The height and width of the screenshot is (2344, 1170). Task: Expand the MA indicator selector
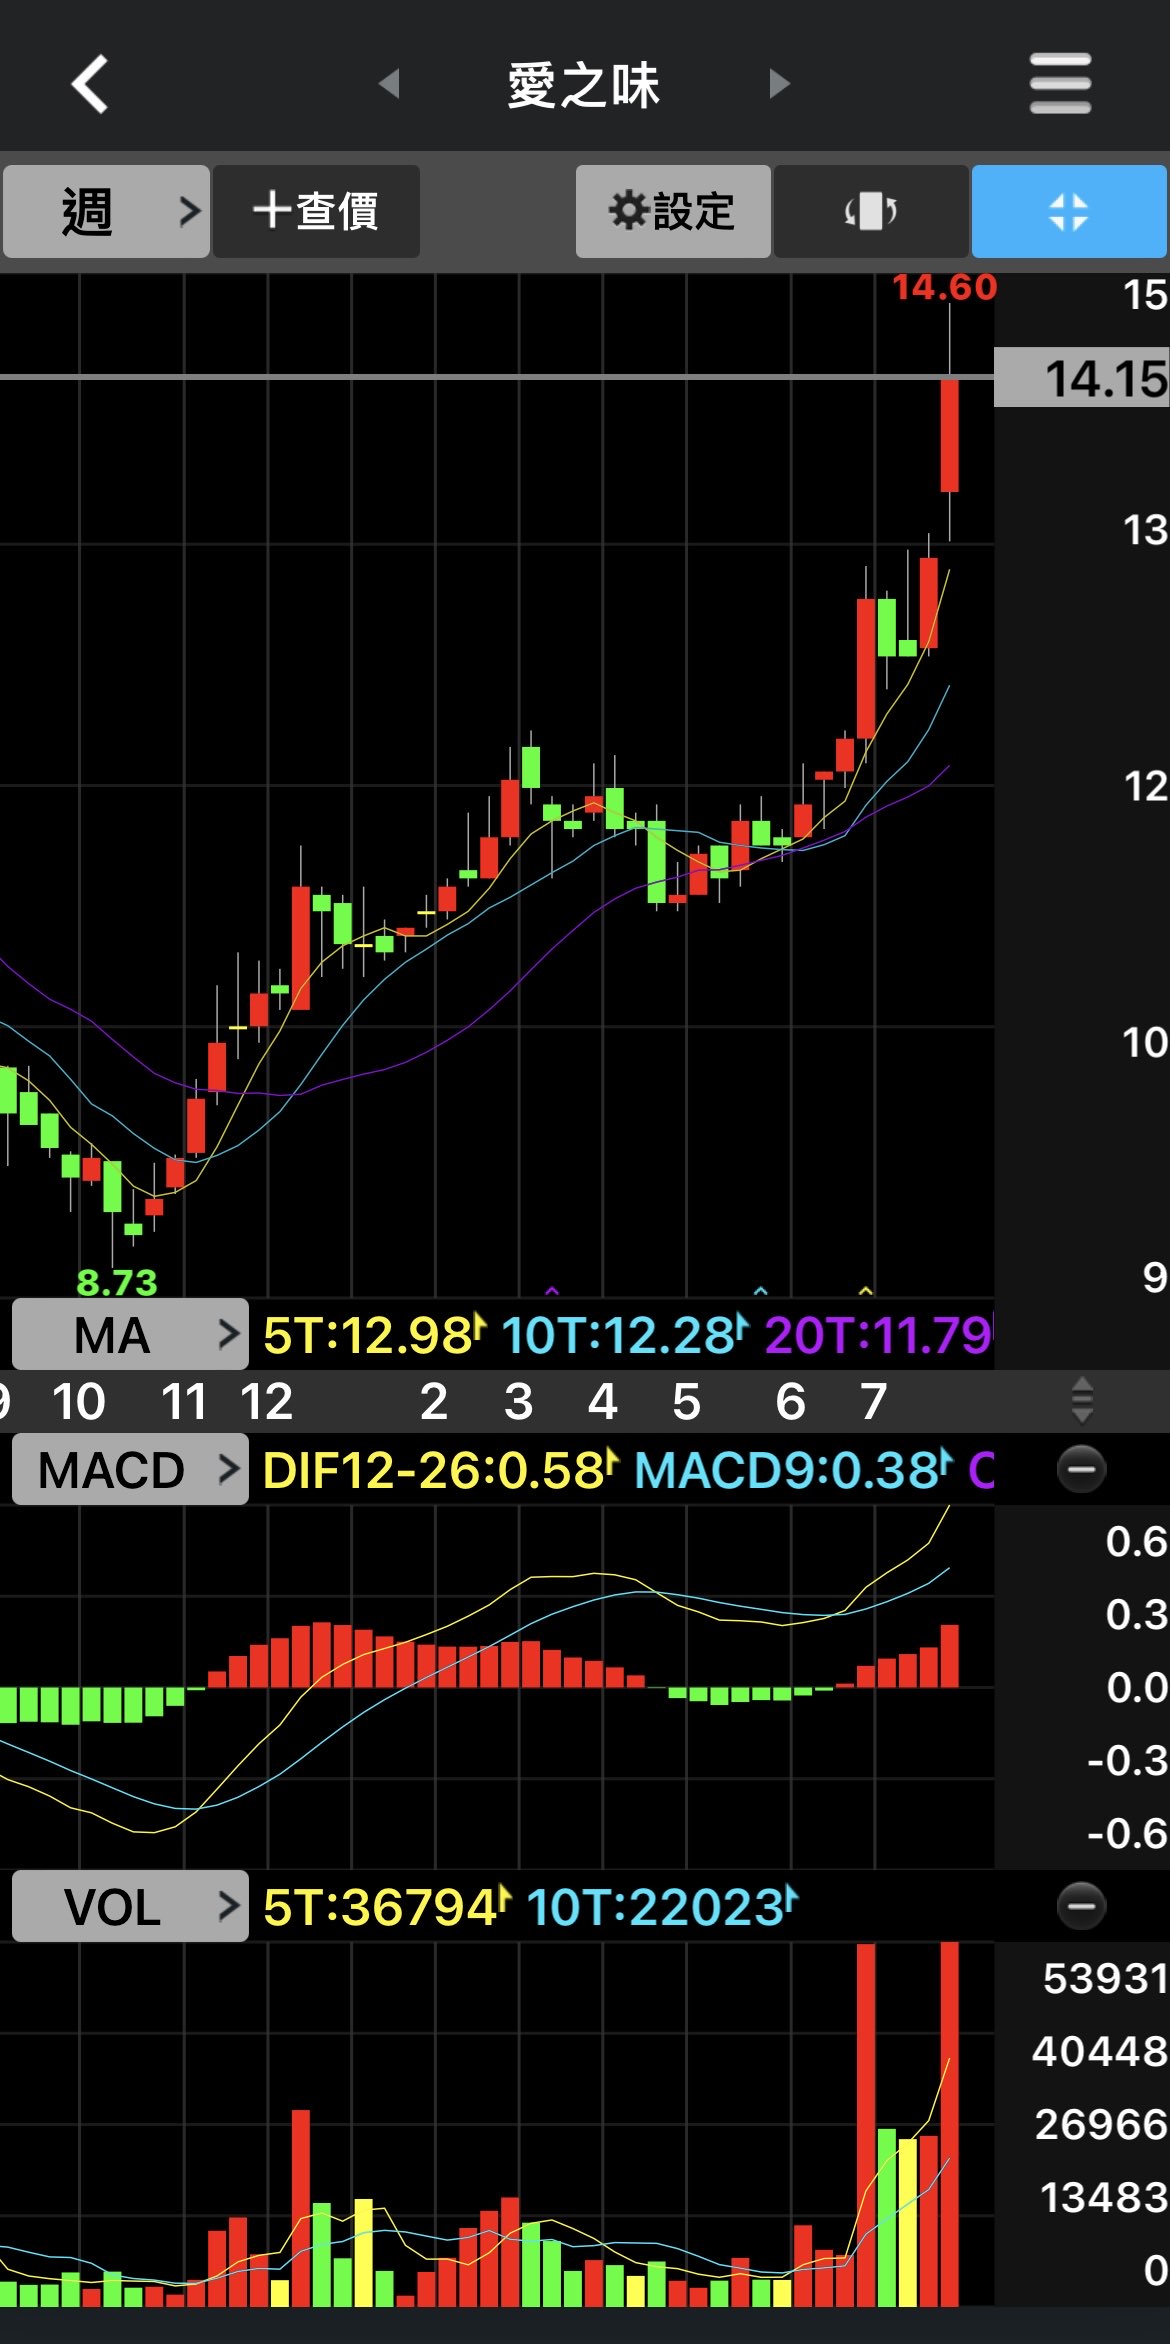click(x=130, y=1334)
